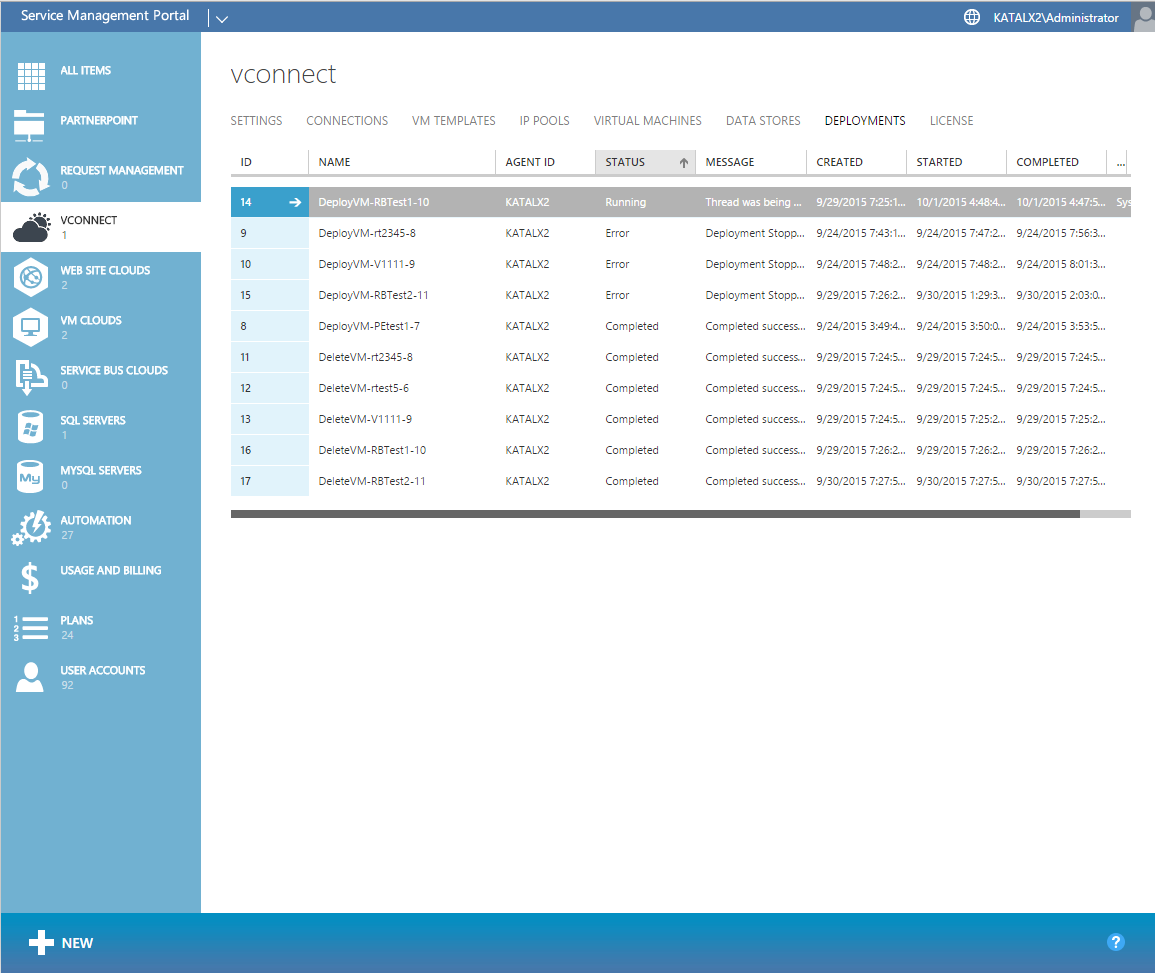Open the column overflow ellipsis header

pyautogui.click(x=1120, y=162)
